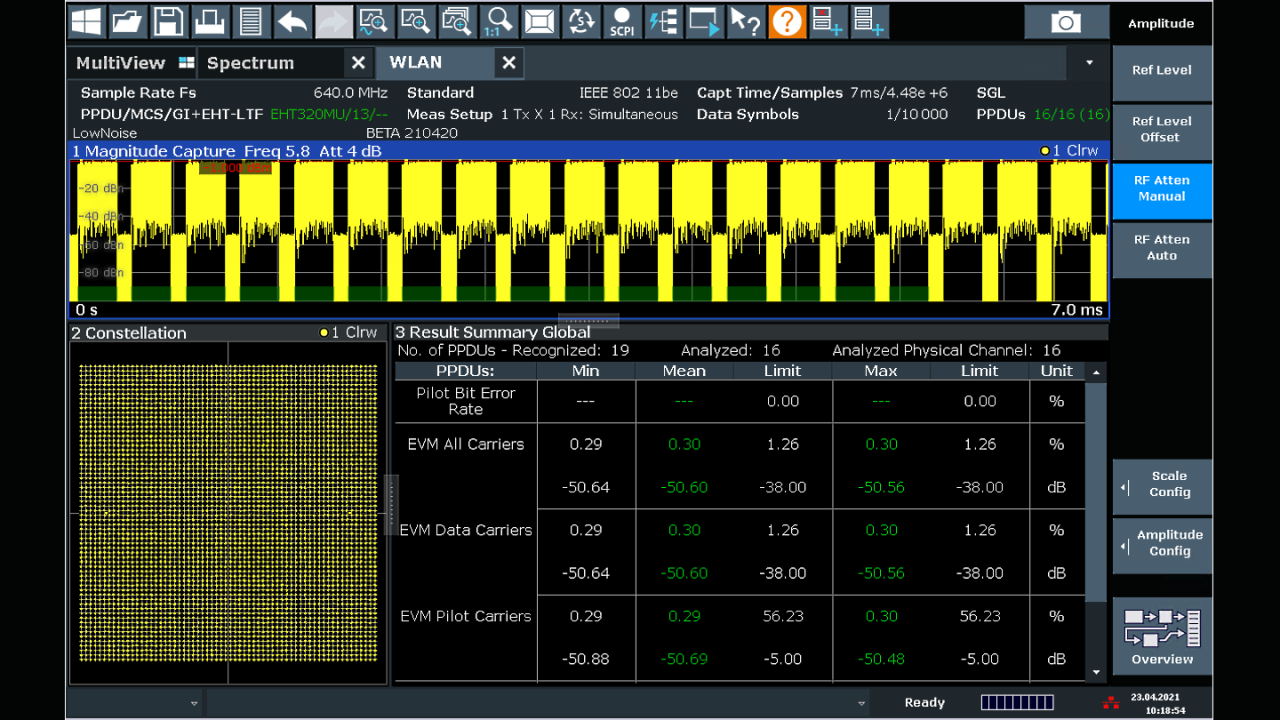This screenshot has height=720, width=1280.
Task: Select the Constellation window title
Action: click(x=129, y=333)
